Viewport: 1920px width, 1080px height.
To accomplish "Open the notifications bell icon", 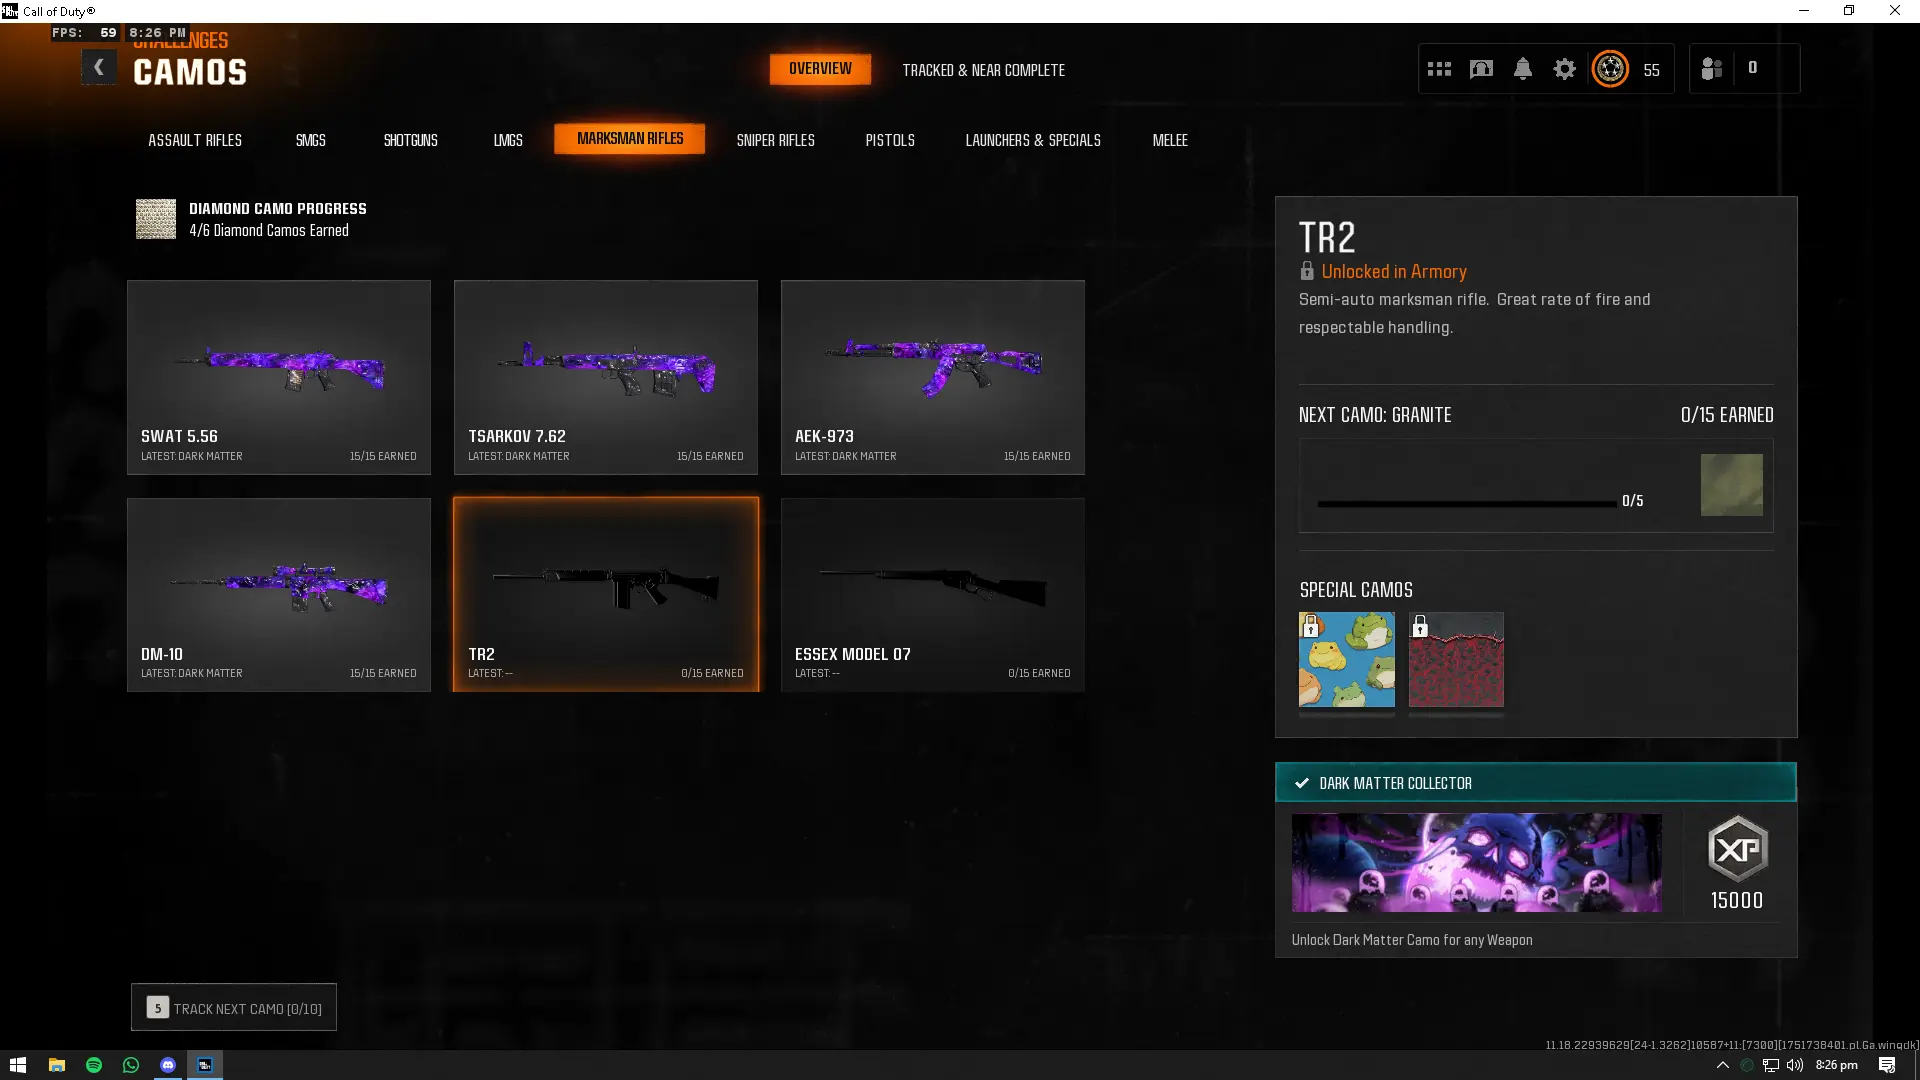I will click(1522, 69).
